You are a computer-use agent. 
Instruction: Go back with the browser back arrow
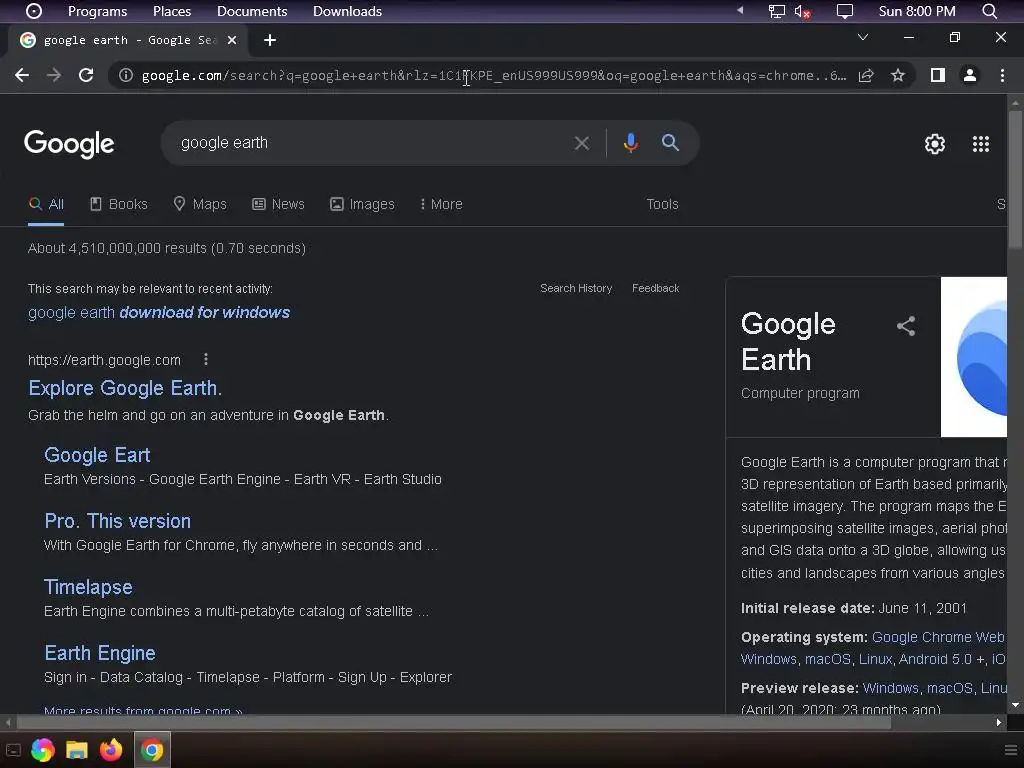[22, 75]
